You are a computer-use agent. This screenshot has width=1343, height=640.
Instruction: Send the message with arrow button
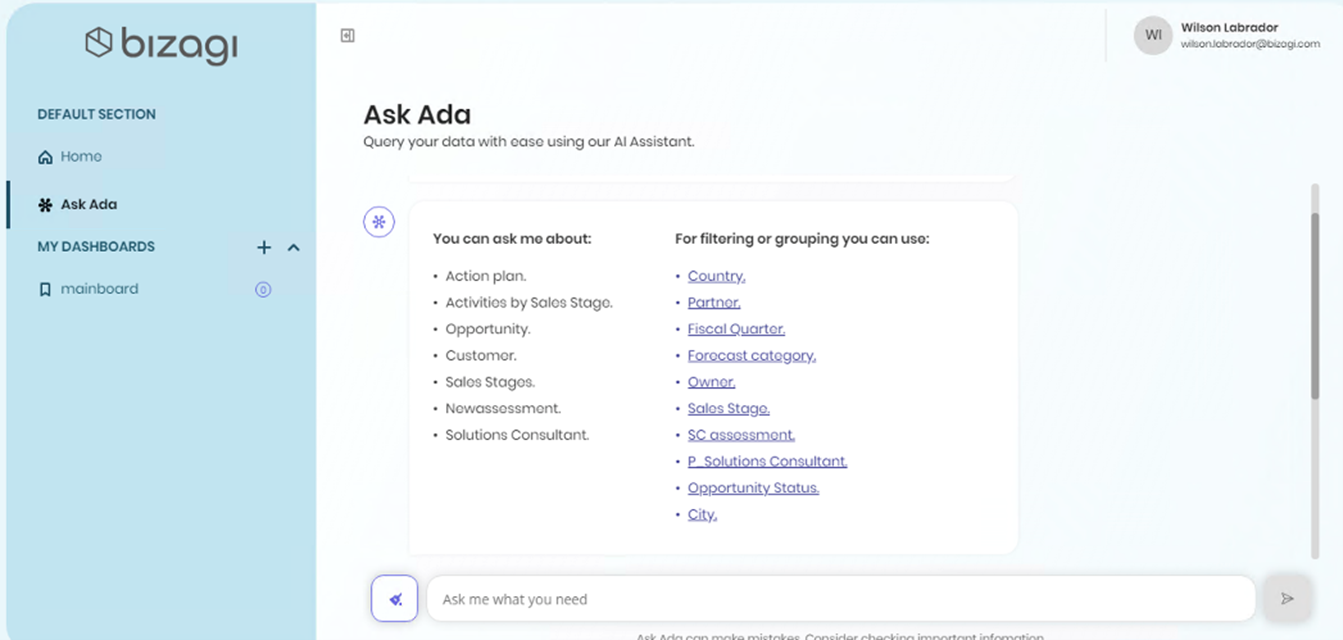(1287, 598)
